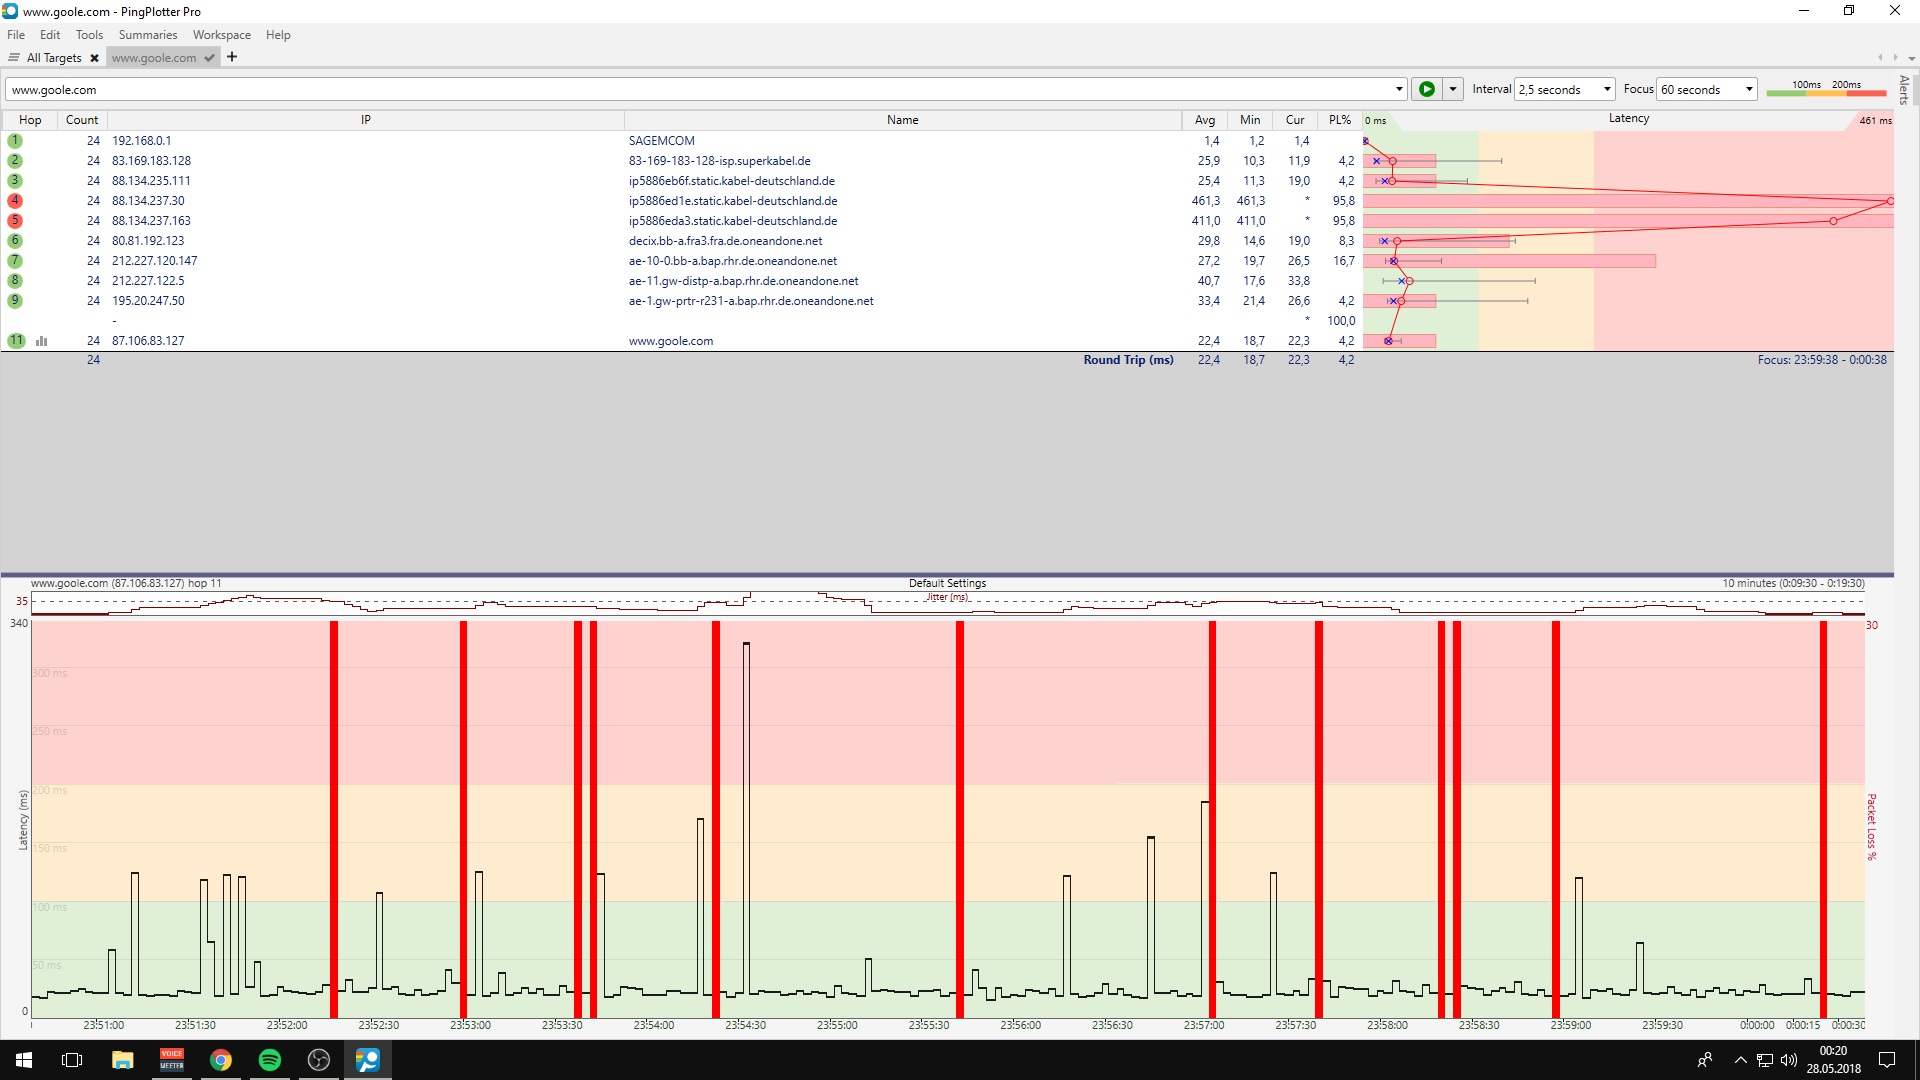Click PingPlotter taskbar icon

click(x=368, y=1060)
